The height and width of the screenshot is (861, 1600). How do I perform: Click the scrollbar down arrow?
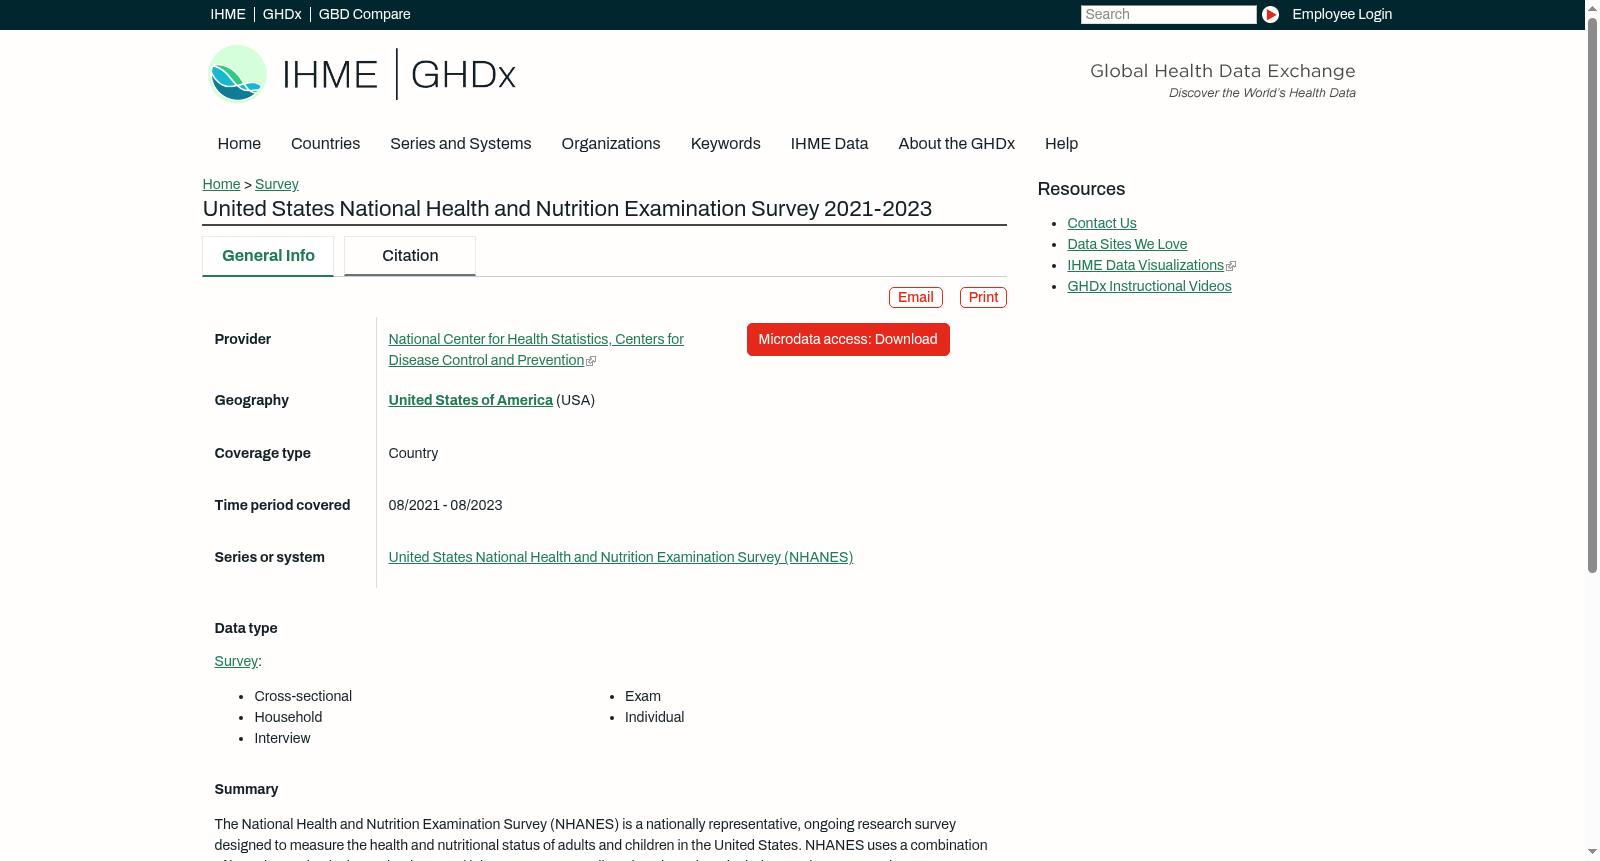coord(1592,853)
